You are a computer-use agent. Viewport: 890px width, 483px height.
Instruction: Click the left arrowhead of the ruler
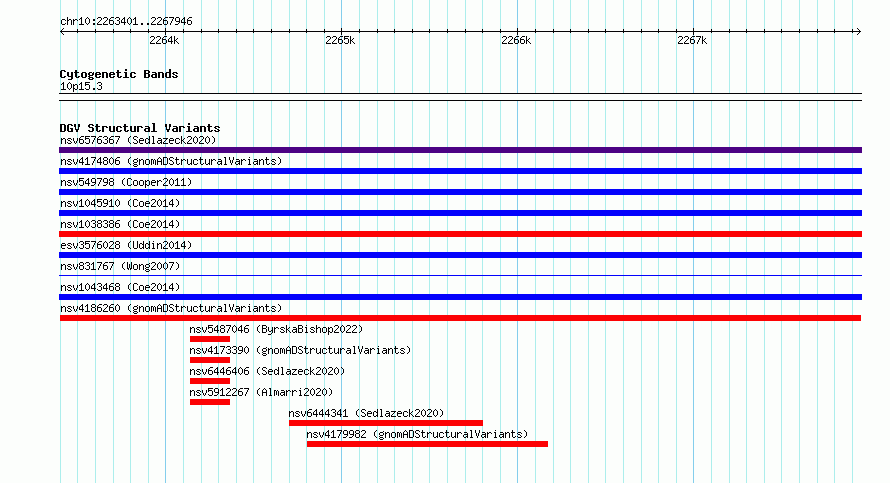[62, 32]
